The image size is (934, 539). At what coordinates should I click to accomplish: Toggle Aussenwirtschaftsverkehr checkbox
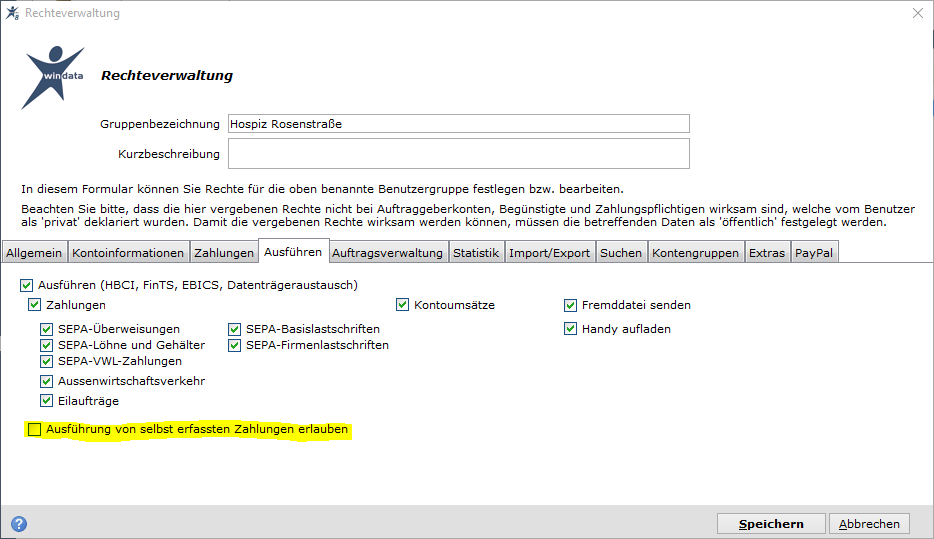[46, 381]
